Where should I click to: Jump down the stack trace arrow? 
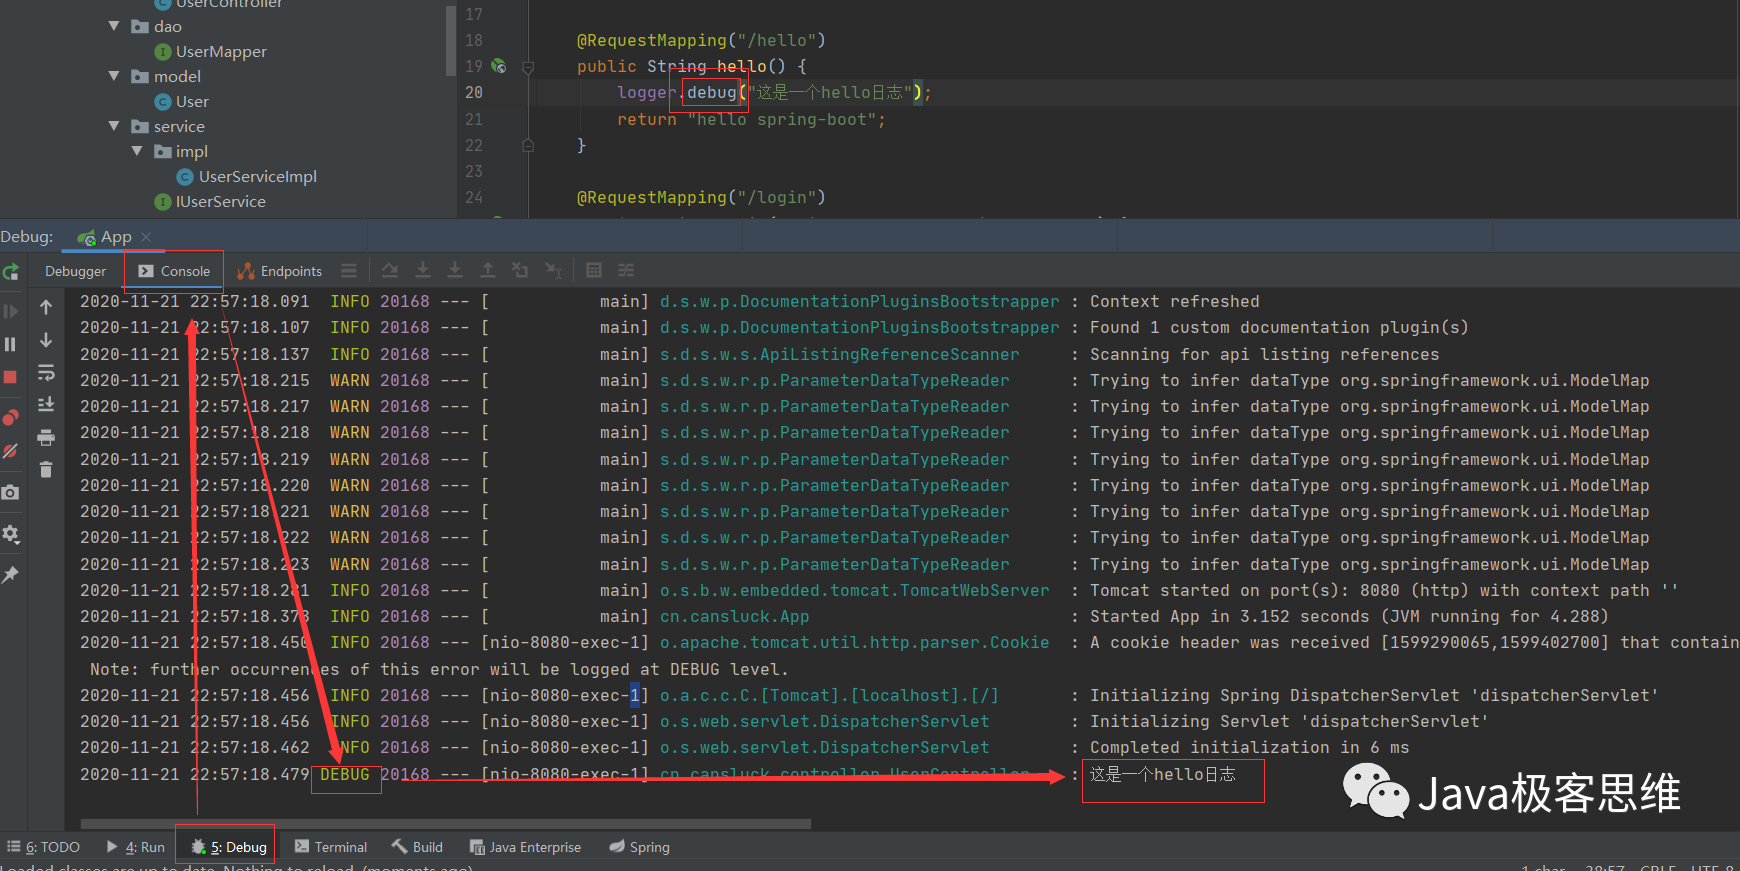[46, 340]
